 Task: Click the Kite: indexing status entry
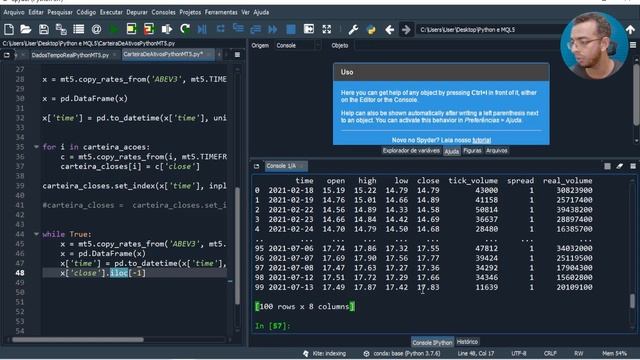coord(324,353)
